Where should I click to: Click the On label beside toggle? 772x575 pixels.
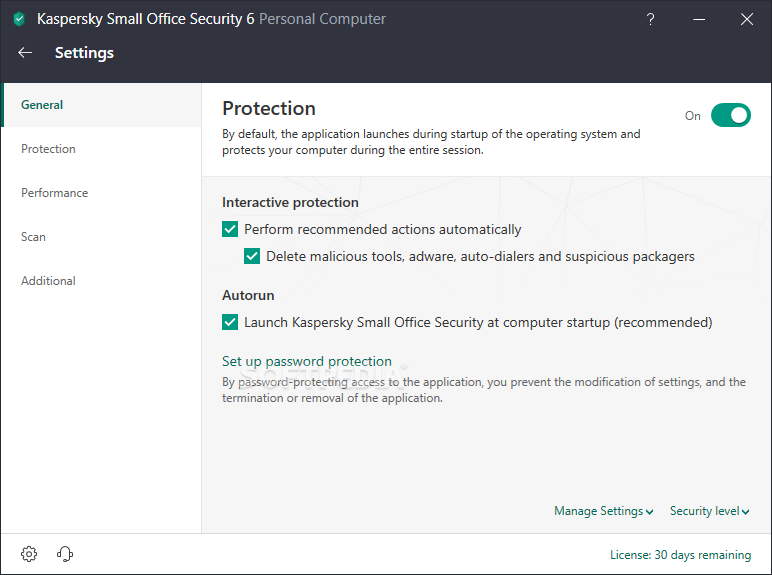pos(693,116)
